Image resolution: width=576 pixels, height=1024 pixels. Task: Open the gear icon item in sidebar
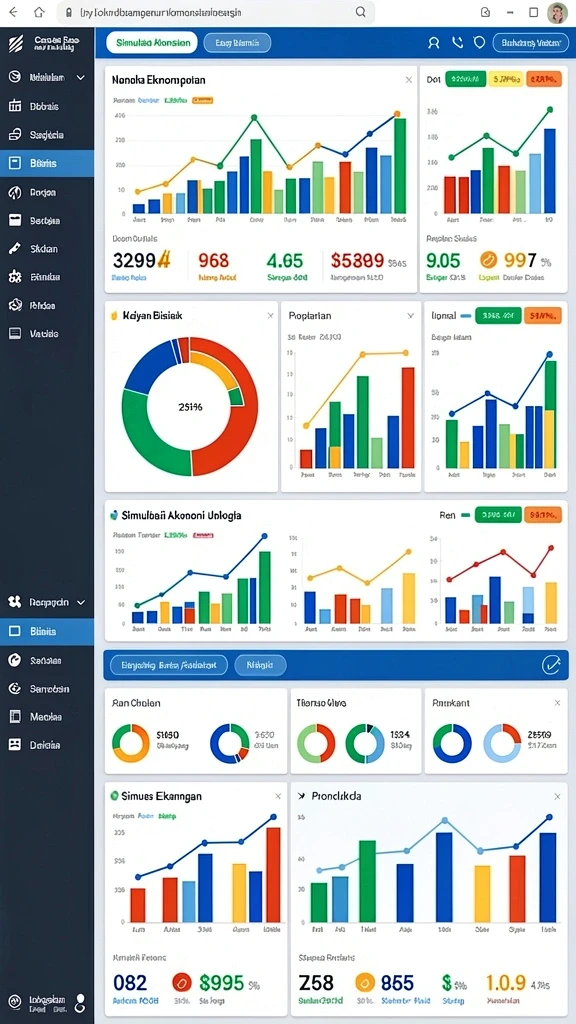(x=15, y=277)
